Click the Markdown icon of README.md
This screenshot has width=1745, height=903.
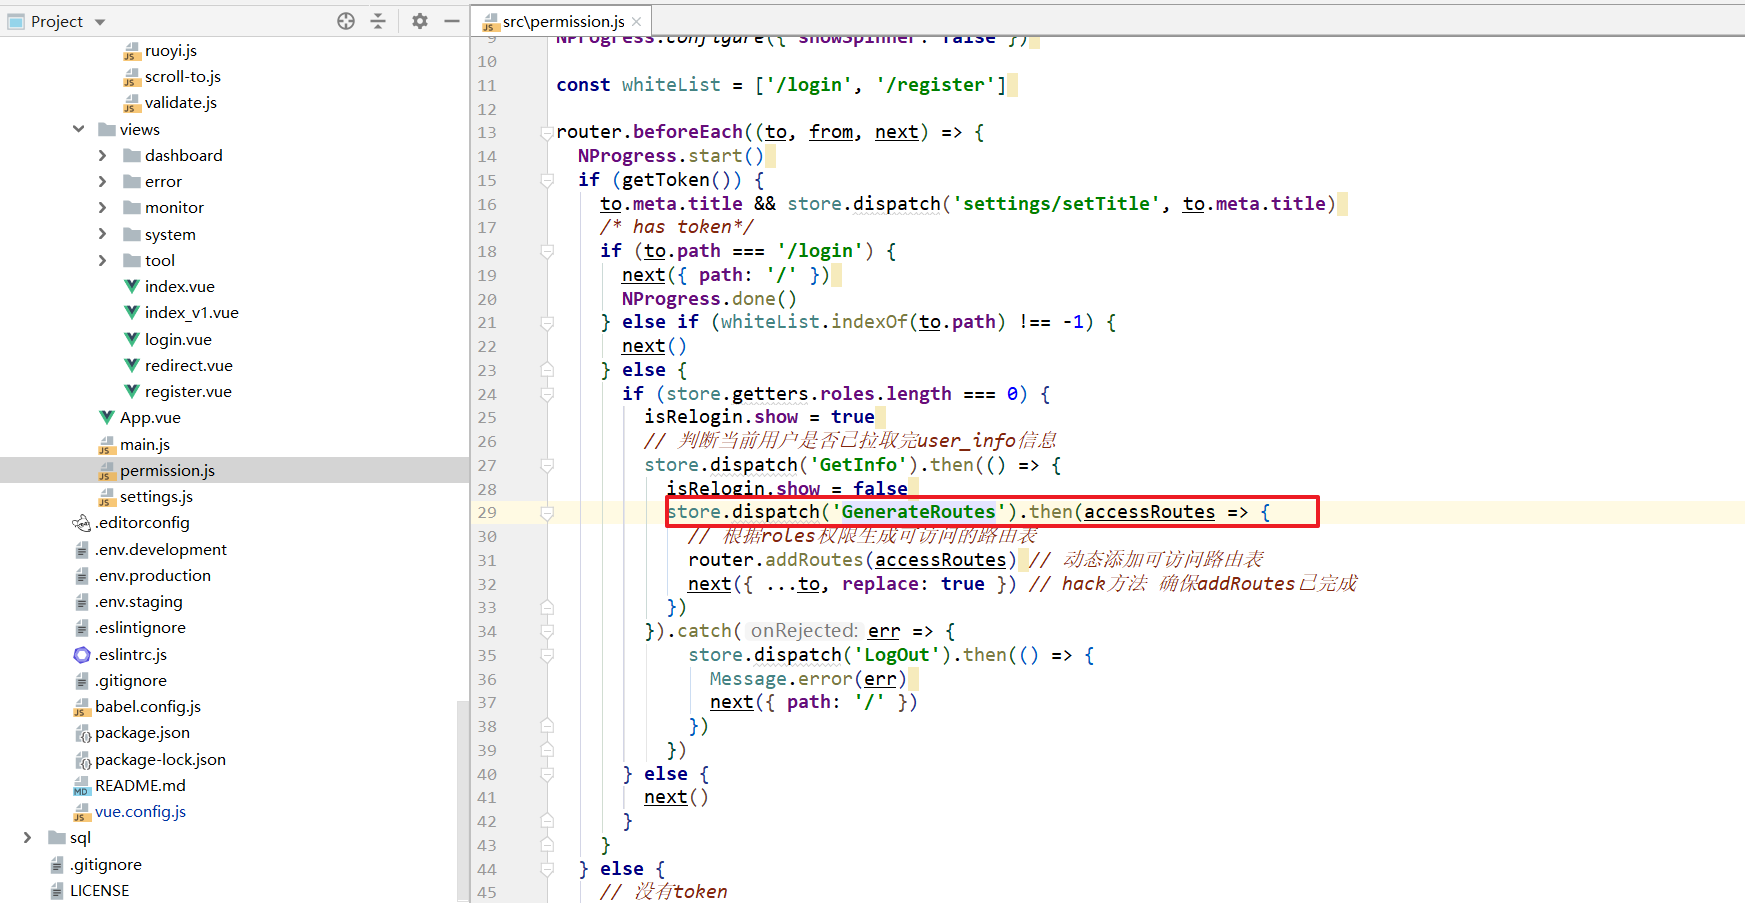point(82,786)
